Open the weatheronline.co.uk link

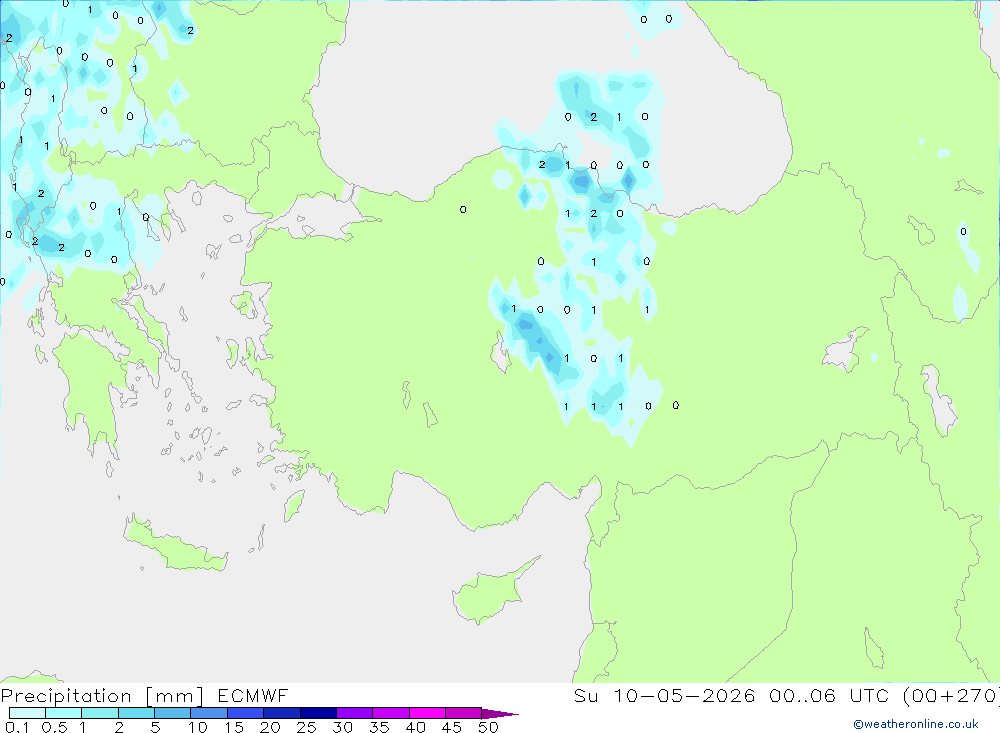916,724
